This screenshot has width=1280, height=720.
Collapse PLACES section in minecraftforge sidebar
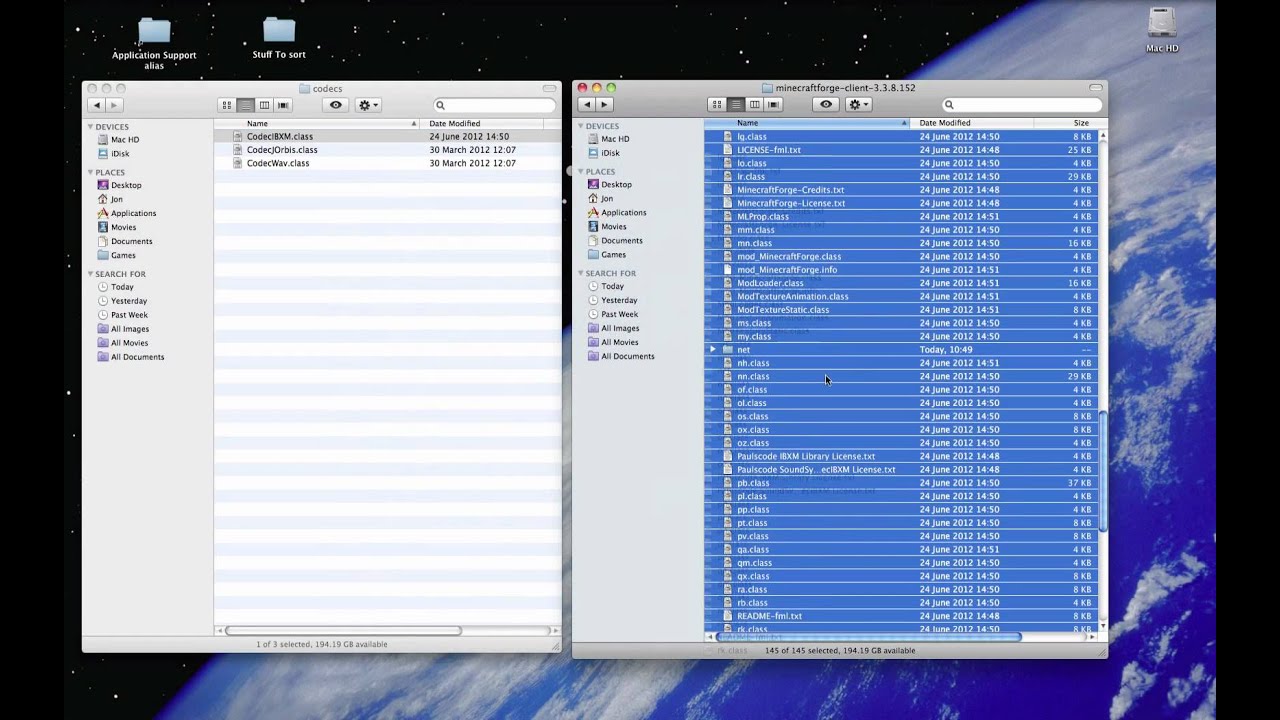click(x=581, y=171)
